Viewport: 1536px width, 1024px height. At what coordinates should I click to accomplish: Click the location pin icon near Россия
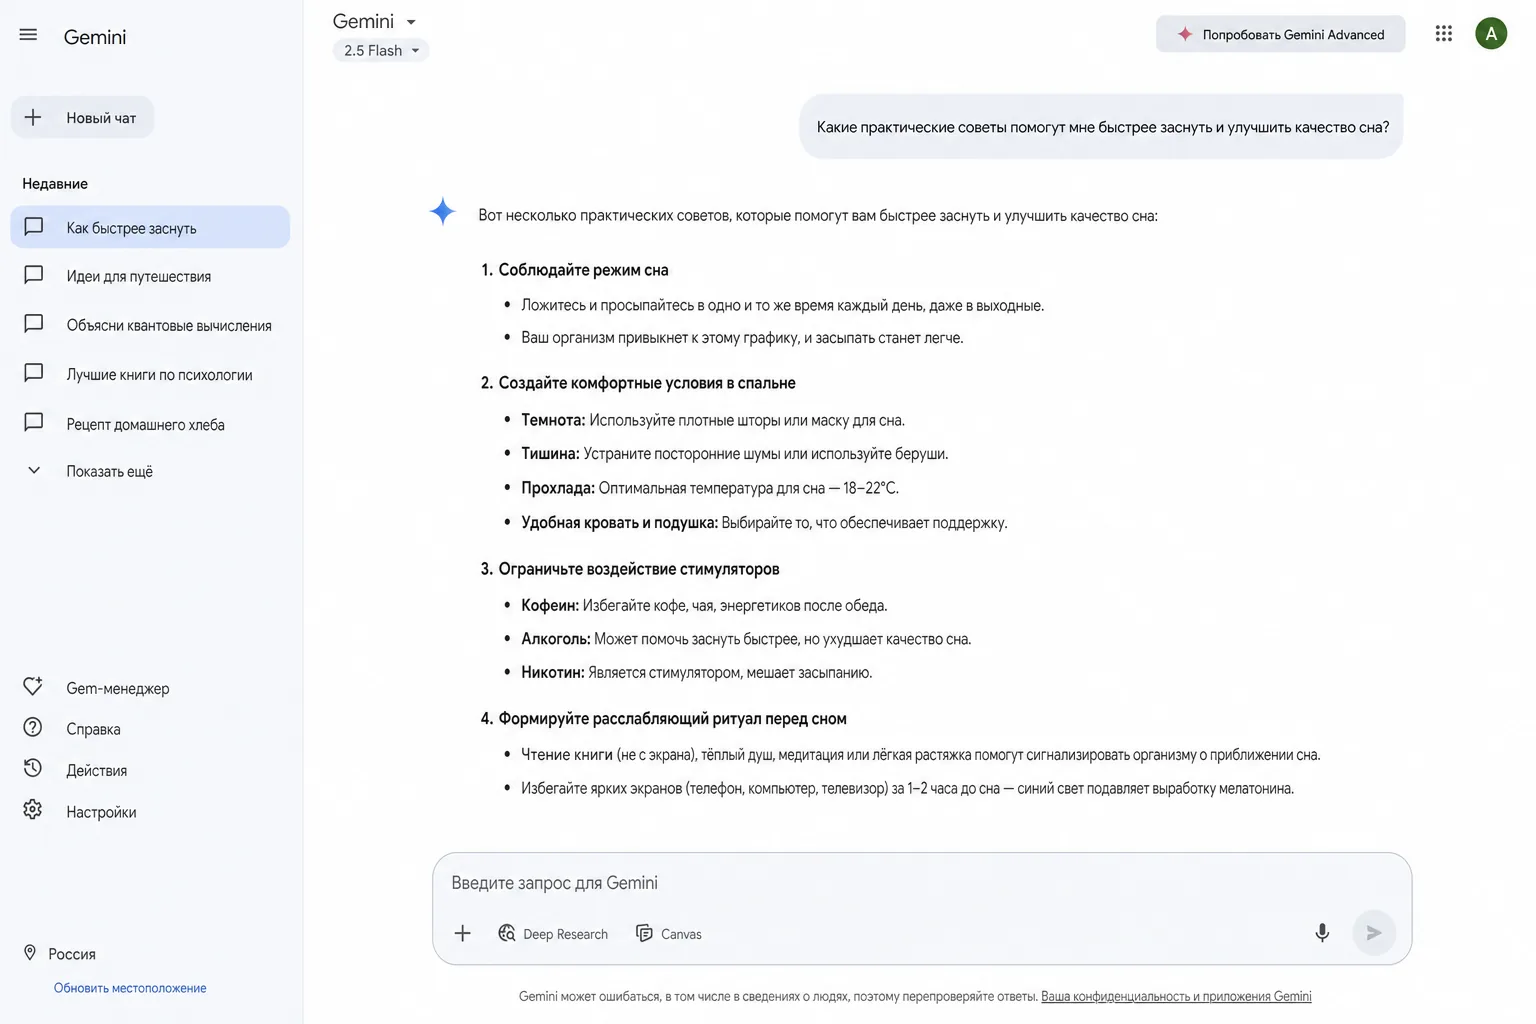click(x=30, y=953)
